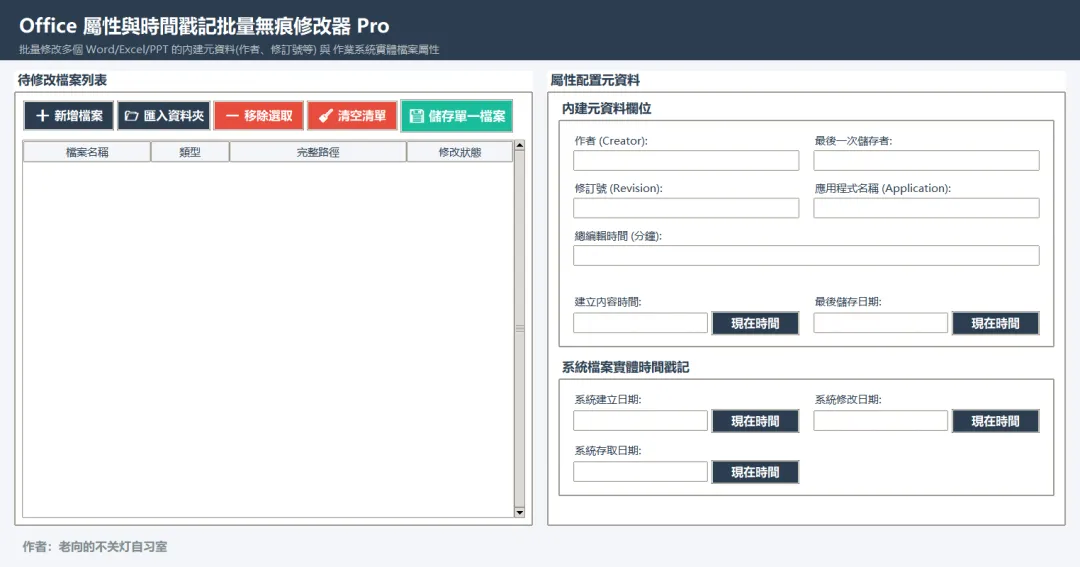Click the author credit 老向的不关灯自习室
Image resolution: width=1080 pixels, height=567 pixels.
[x=113, y=547]
